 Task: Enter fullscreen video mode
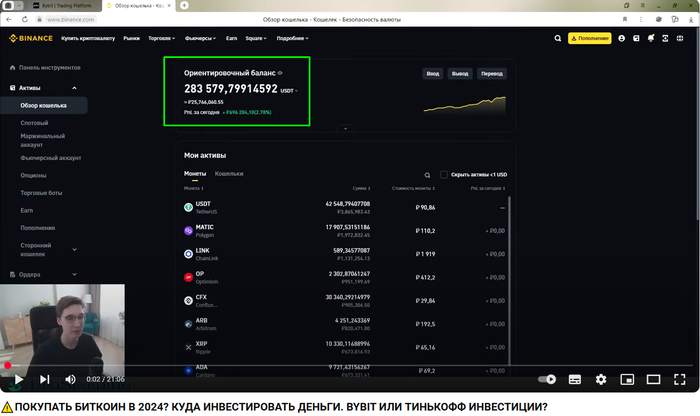(679, 379)
